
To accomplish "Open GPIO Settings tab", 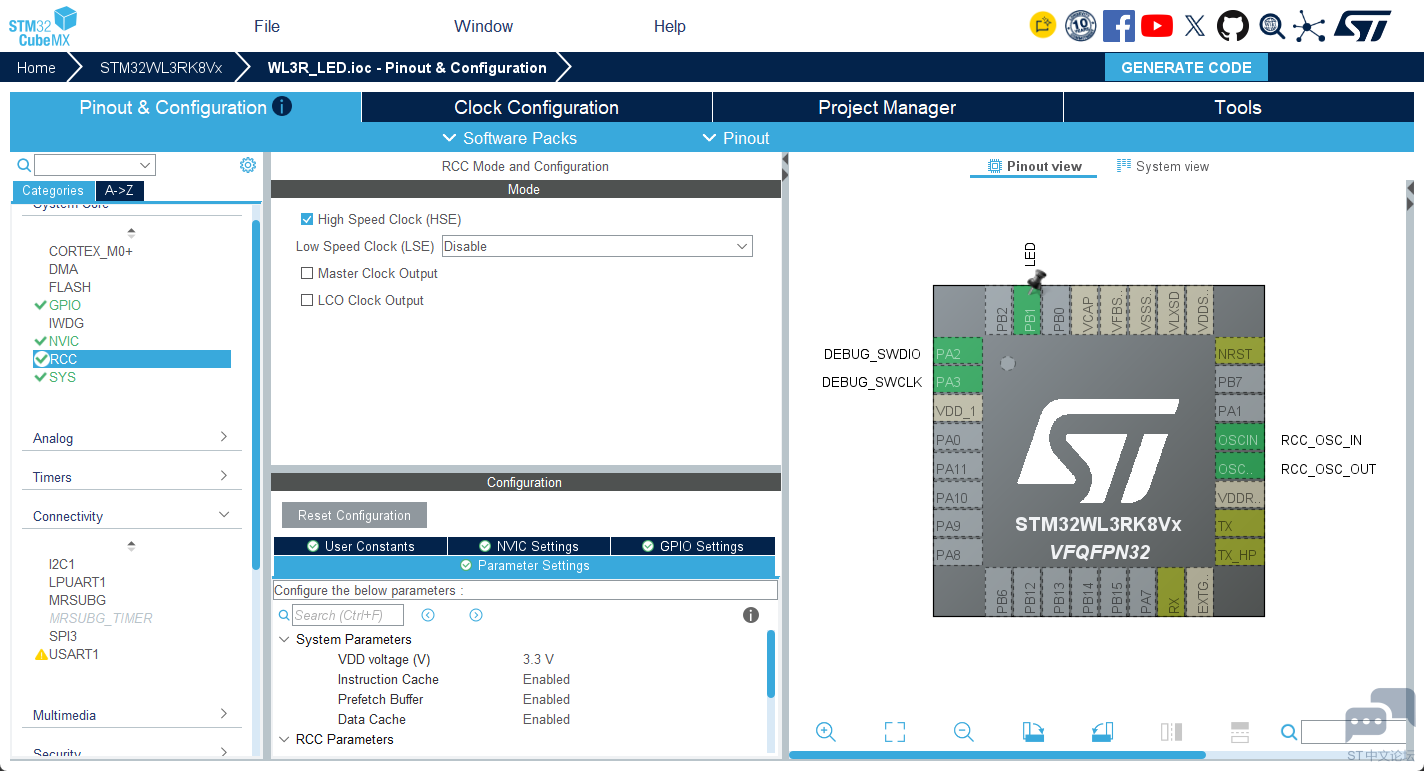I will pyautogui.click(x=693, y=546).
